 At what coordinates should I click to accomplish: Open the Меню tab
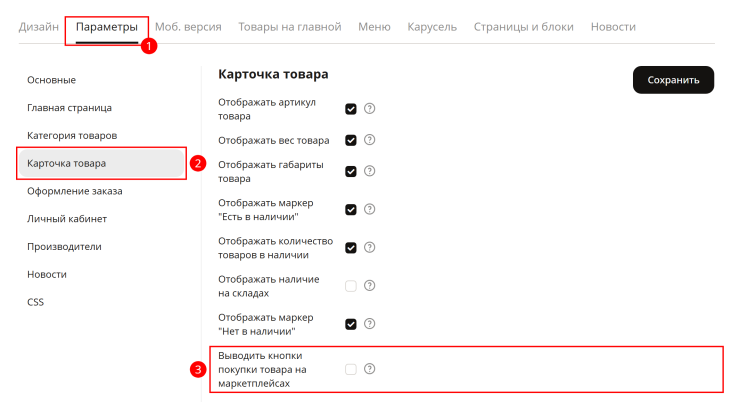click(x=374, y=27)
